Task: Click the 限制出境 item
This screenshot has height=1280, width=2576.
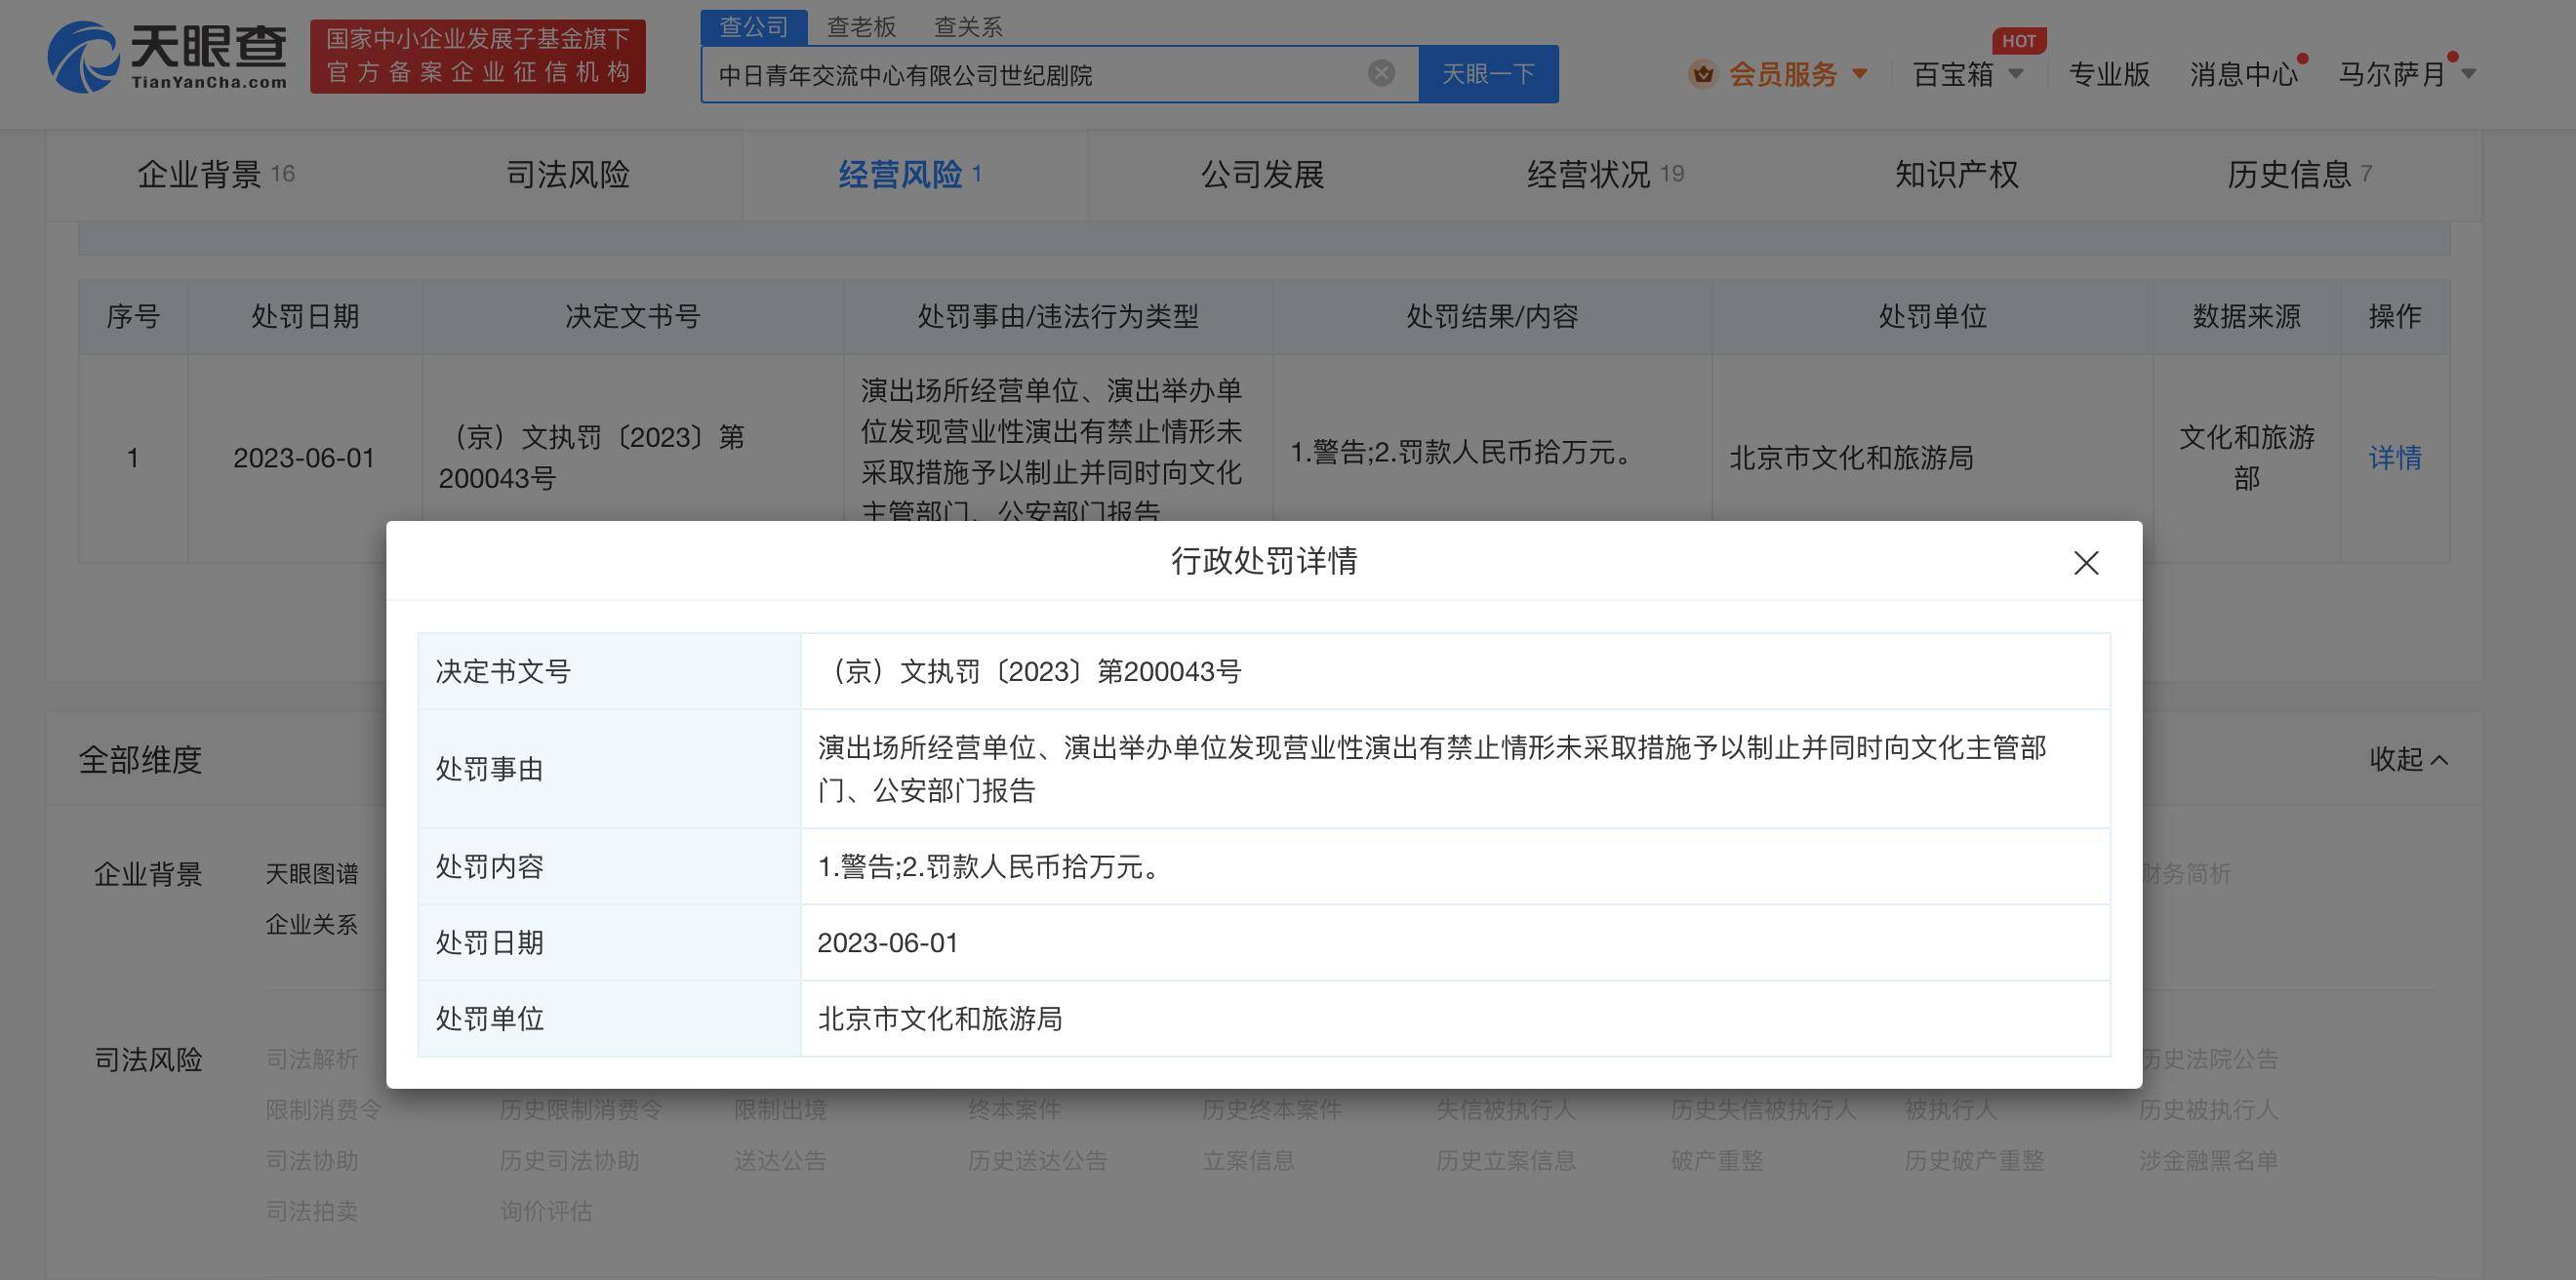Action: [x=780, y=1110]
